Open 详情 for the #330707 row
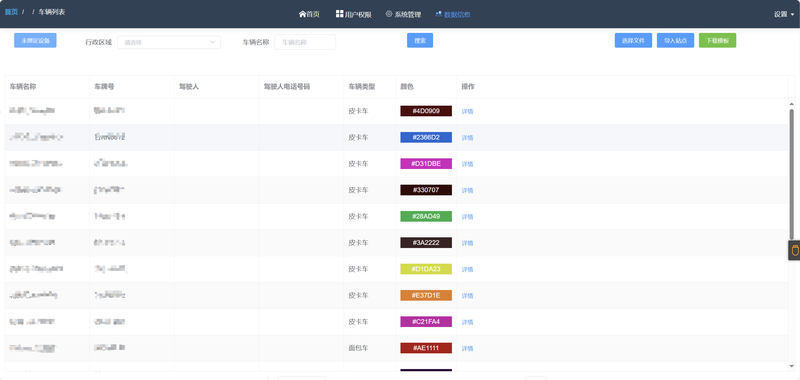The image size is (800, 380). [467, 190]
